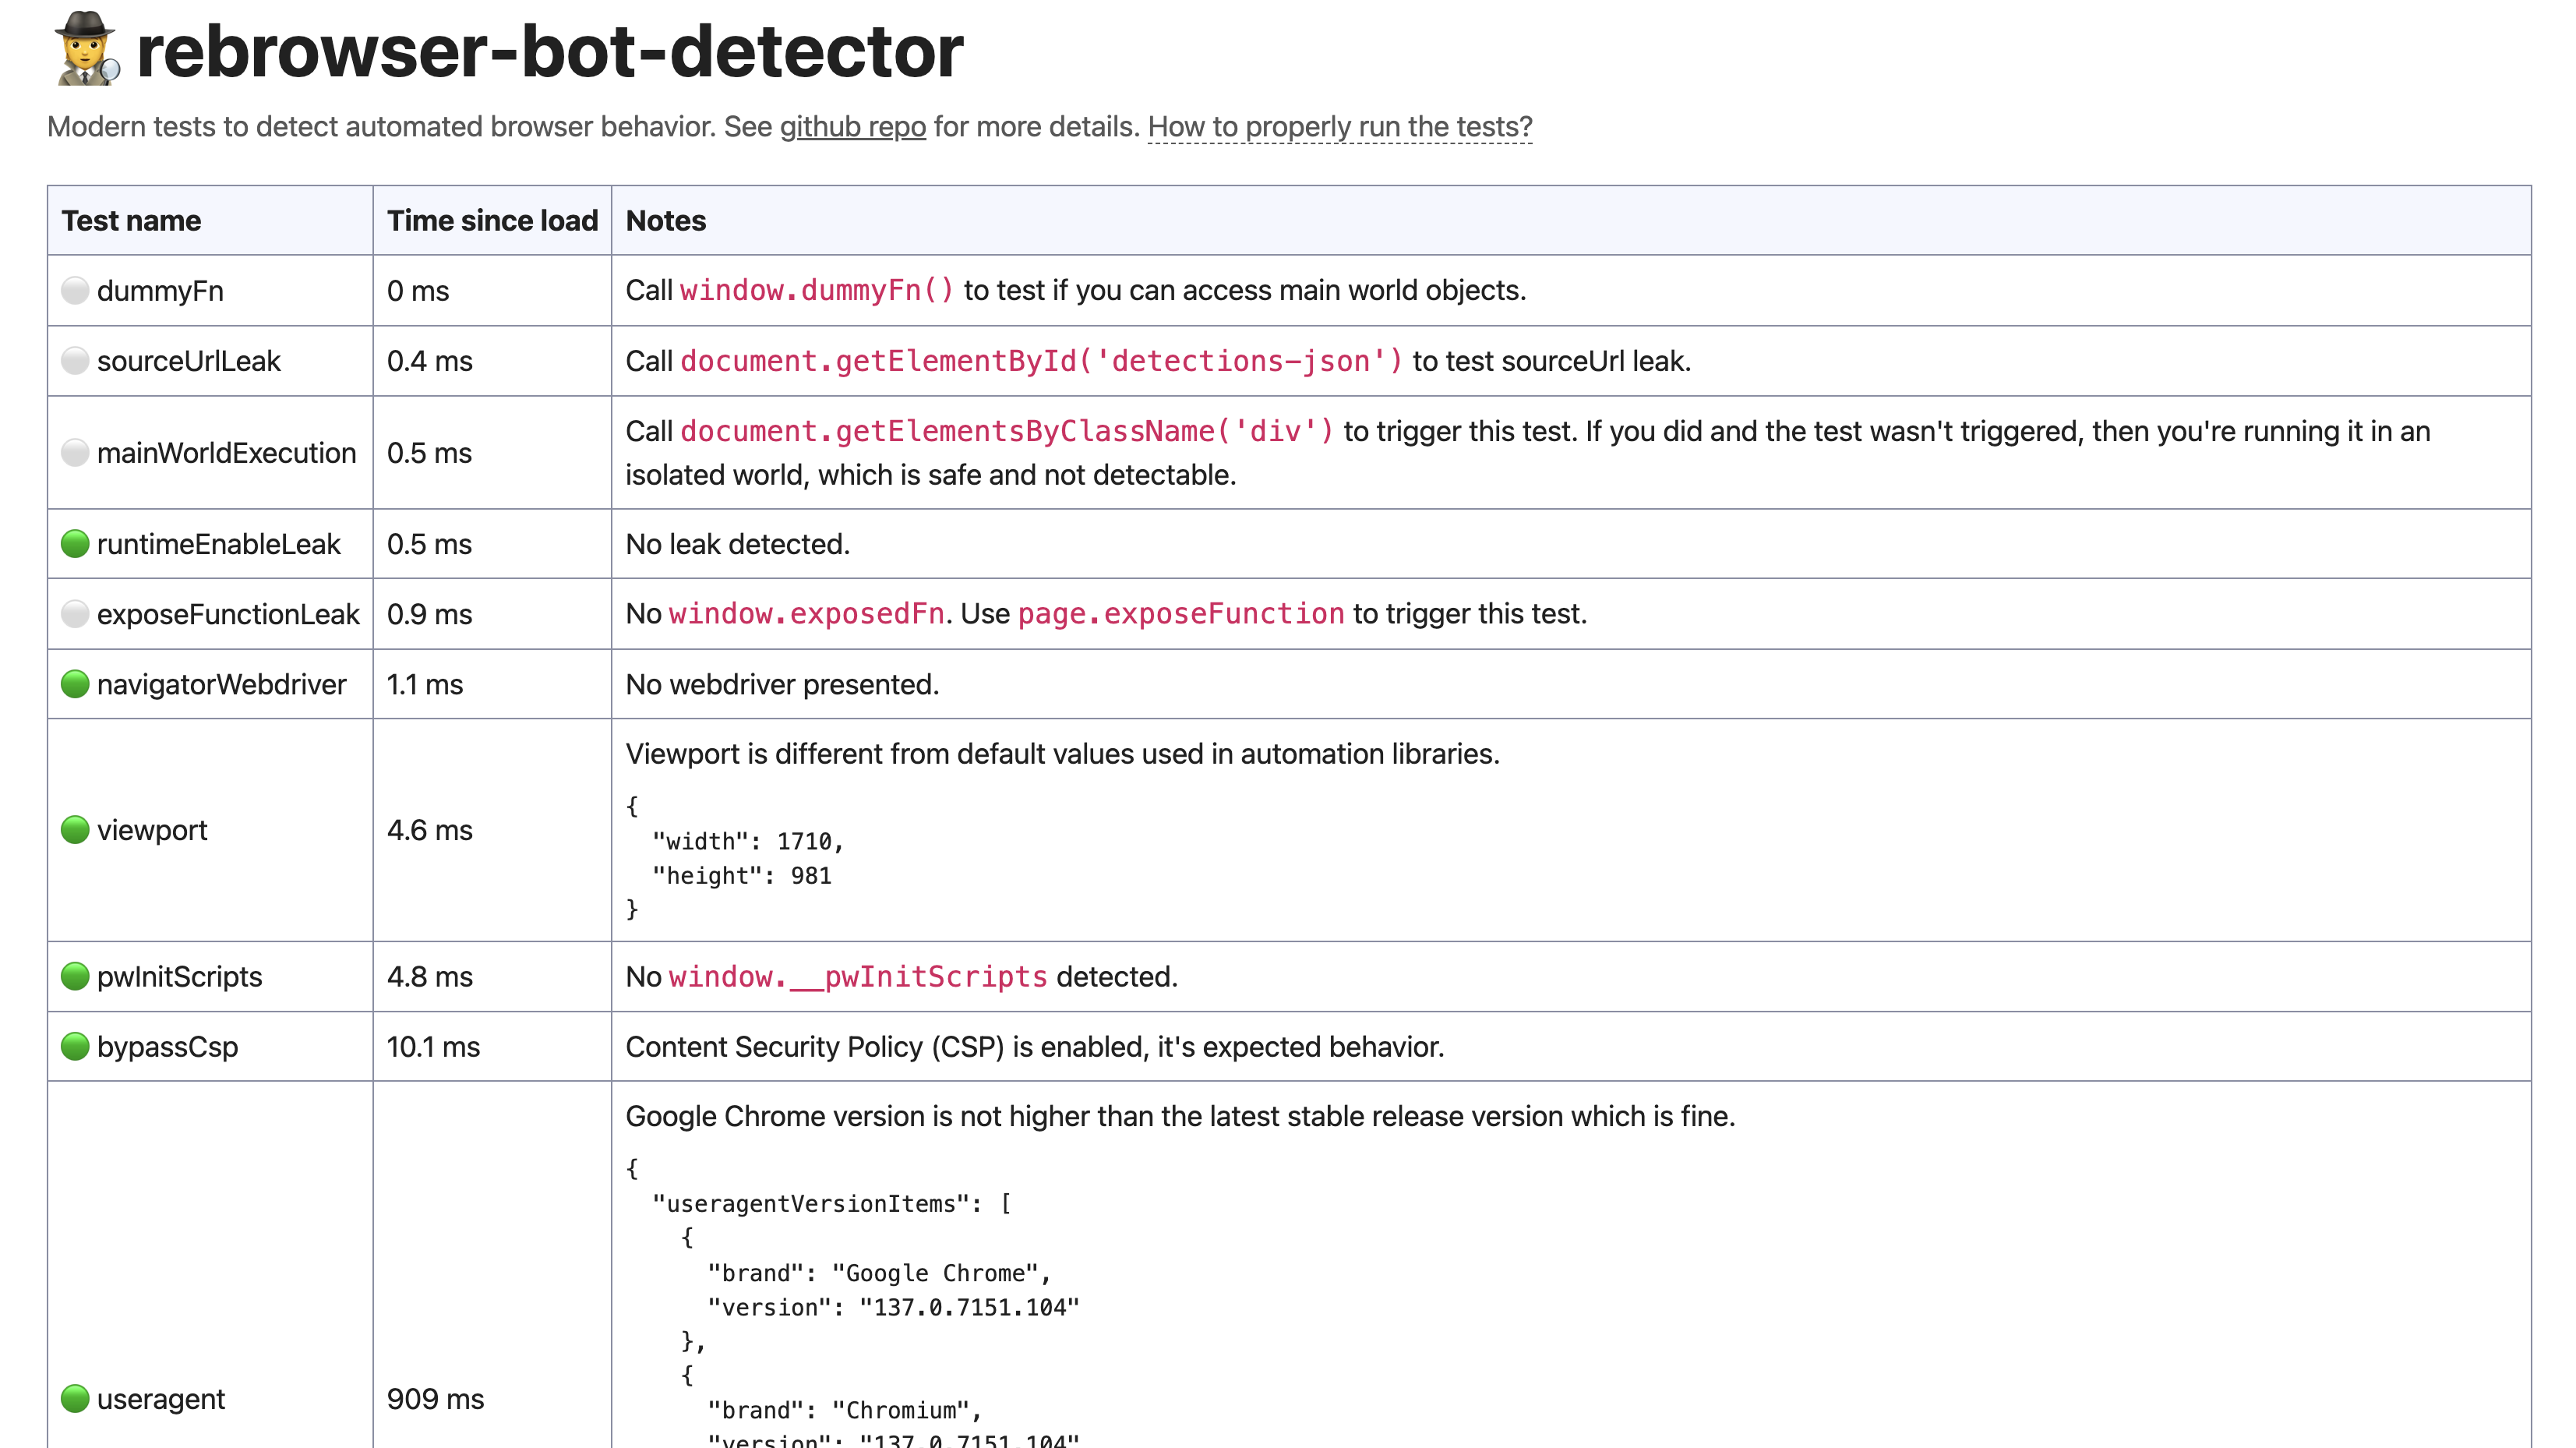The width and height of the screenshot is (2576, 1448).
Task: Click the detective emoji logo icon
Action: tap(88, 49)
